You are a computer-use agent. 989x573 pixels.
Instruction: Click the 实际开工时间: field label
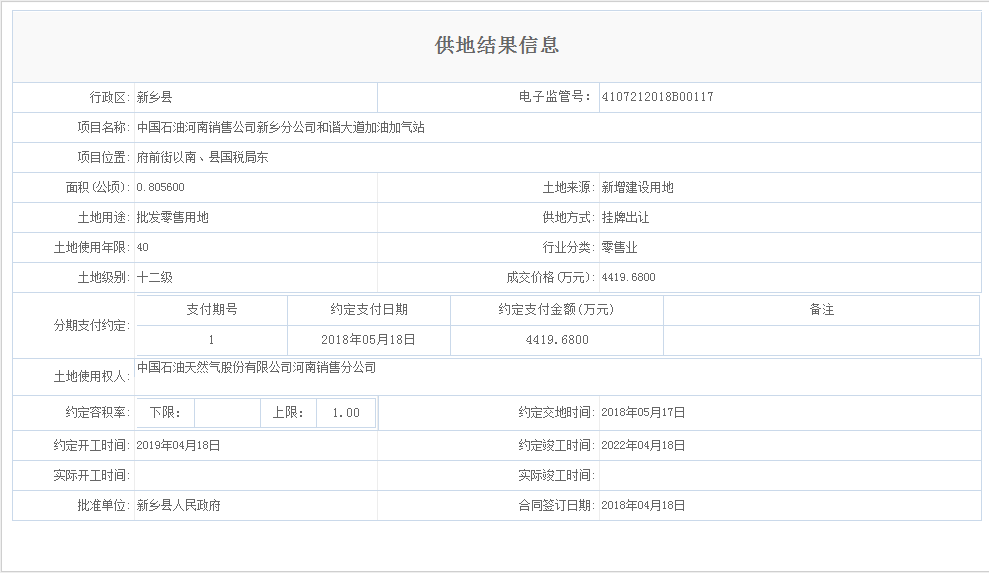coord(92,476)
